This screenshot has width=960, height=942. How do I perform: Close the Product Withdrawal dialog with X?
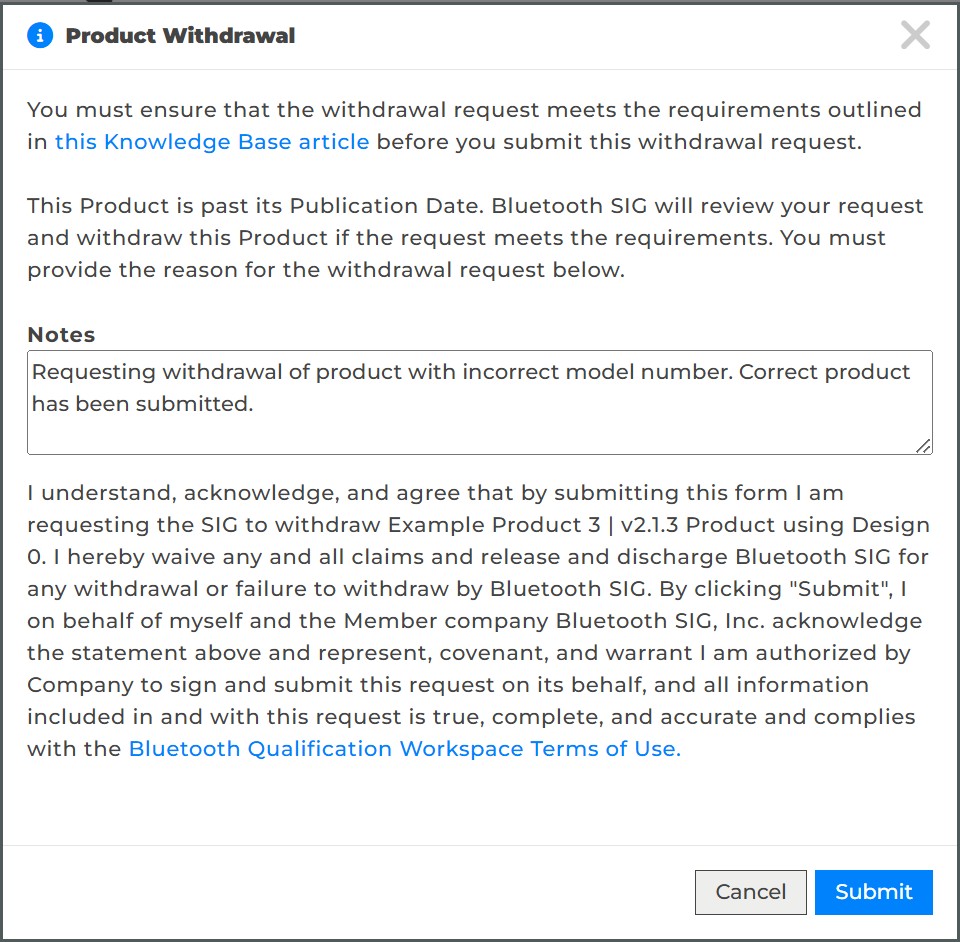tap(915, 35)
